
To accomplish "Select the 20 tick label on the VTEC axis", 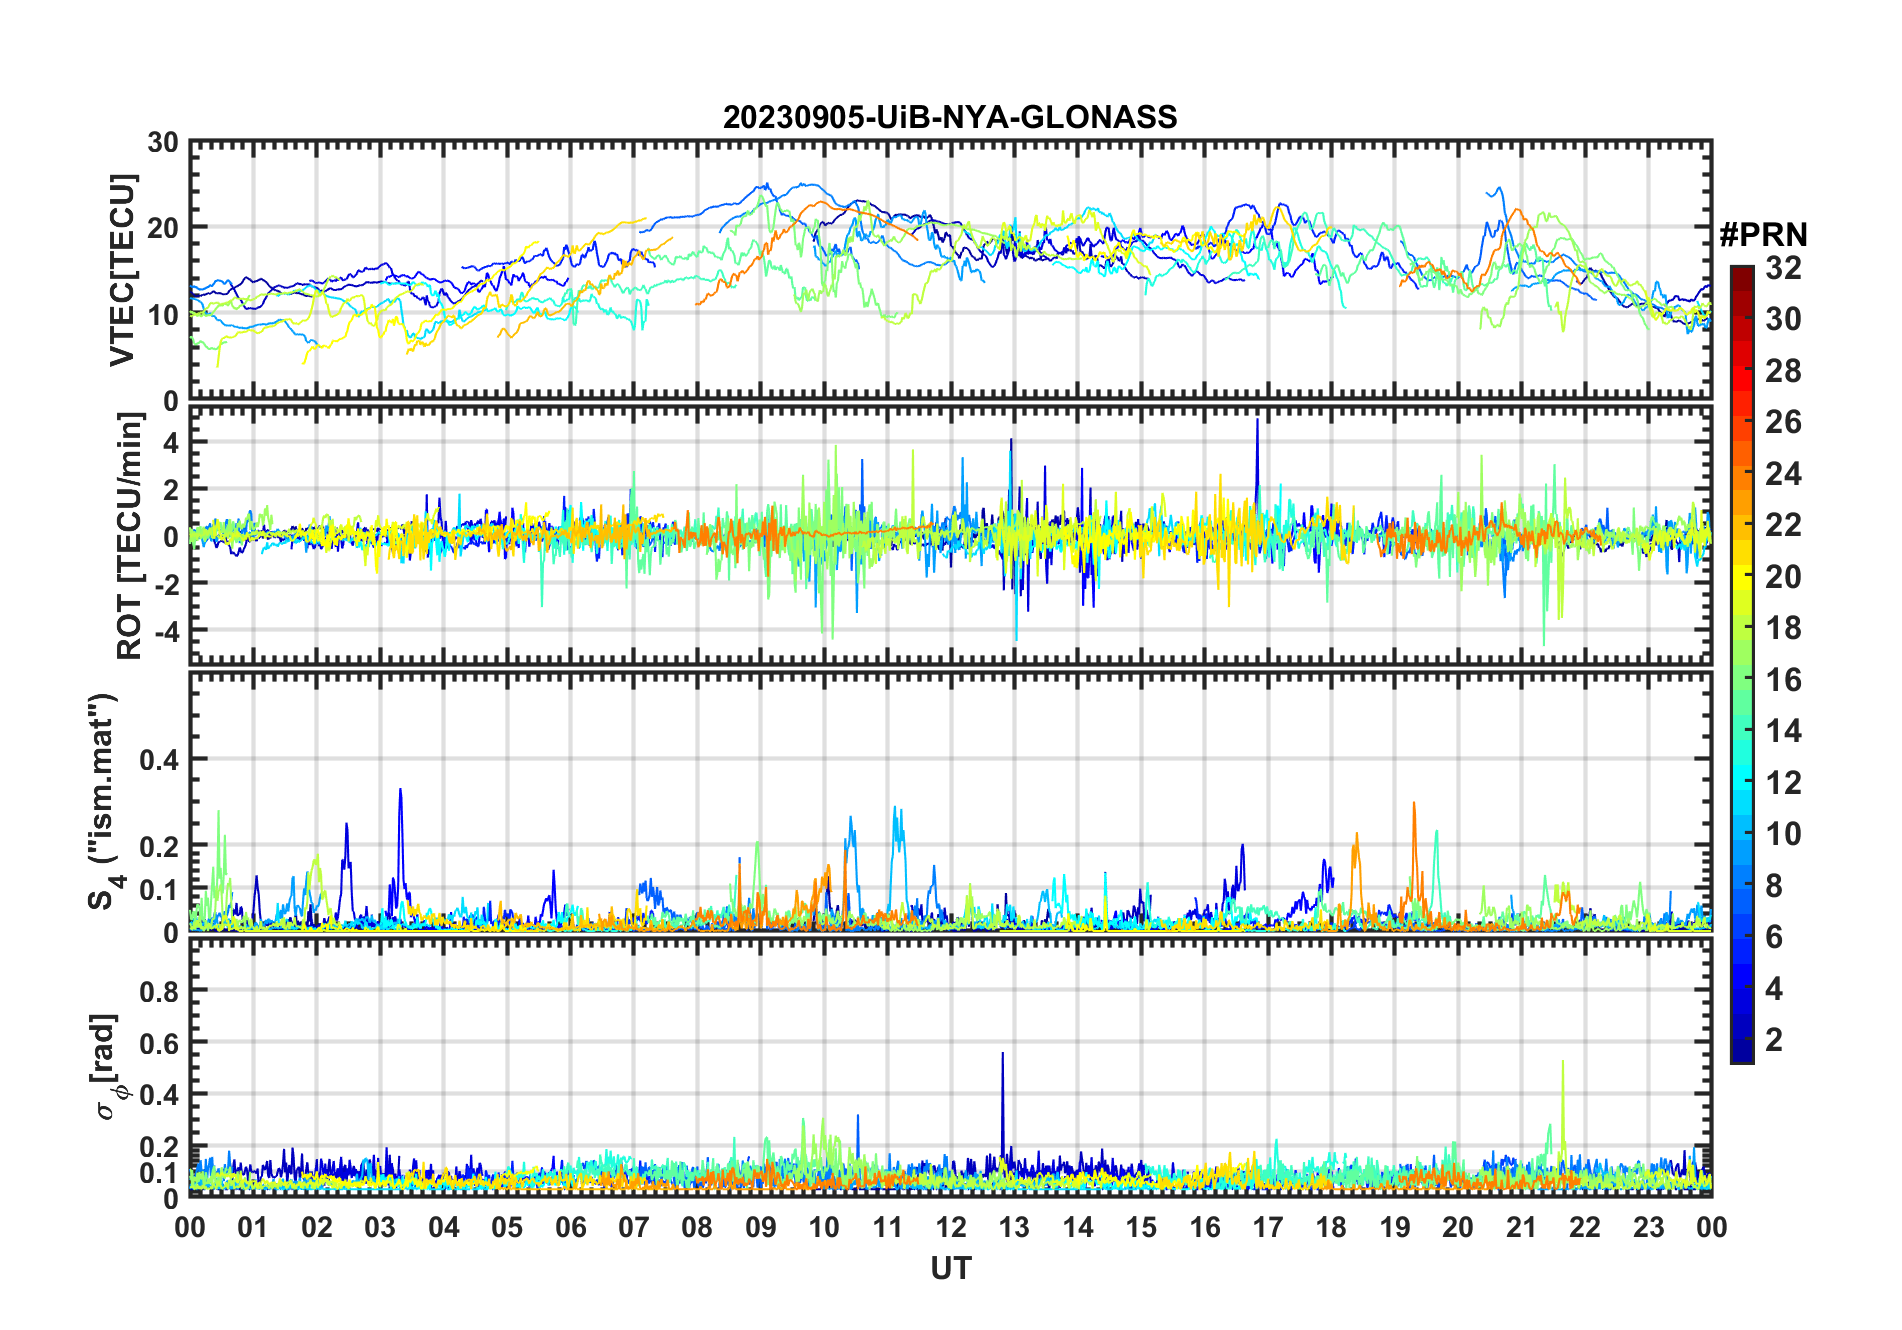I will 163,229.
